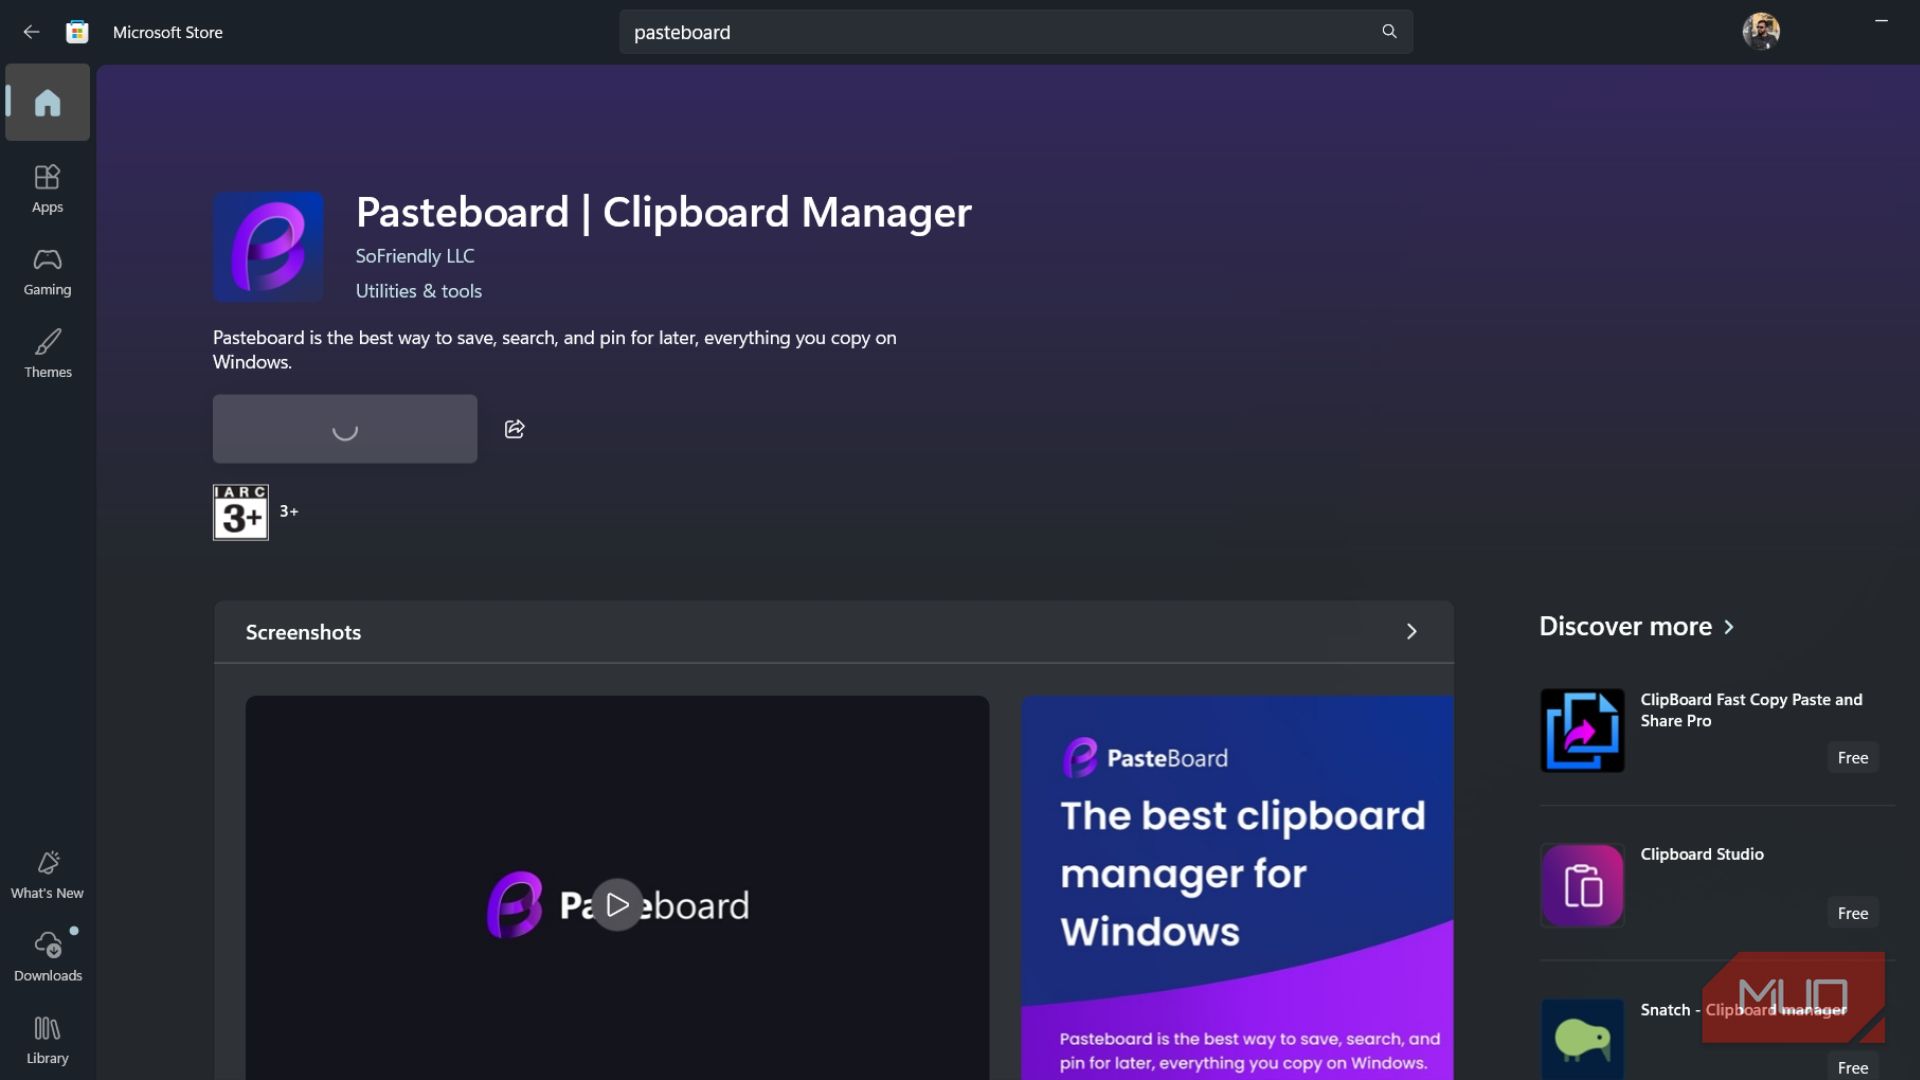Minimize the Microsoft Store window
Viewport: 1920px width, 1080px height.
(x=1881, y=21)
